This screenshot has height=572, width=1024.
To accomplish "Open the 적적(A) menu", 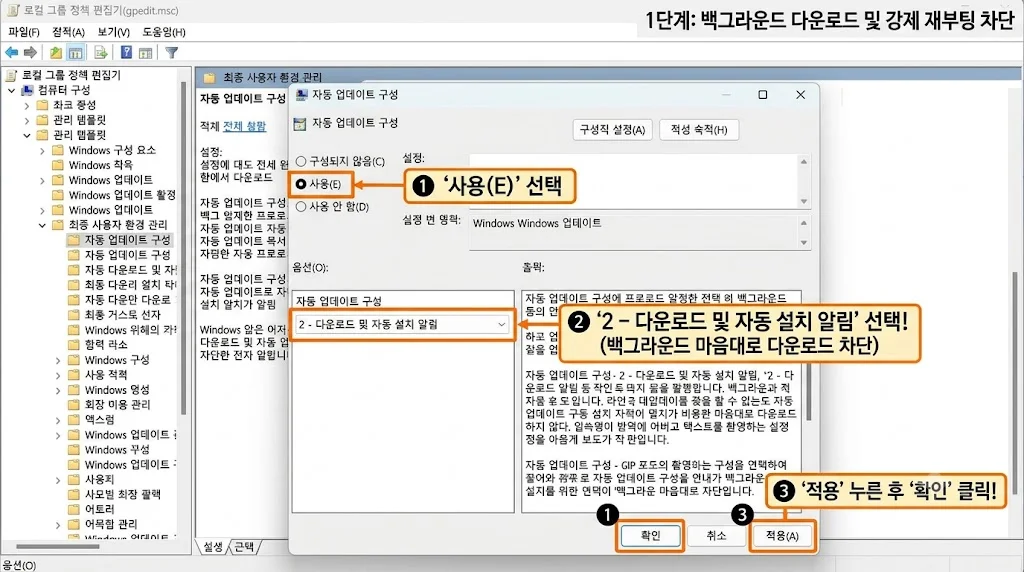I will 69,31.
